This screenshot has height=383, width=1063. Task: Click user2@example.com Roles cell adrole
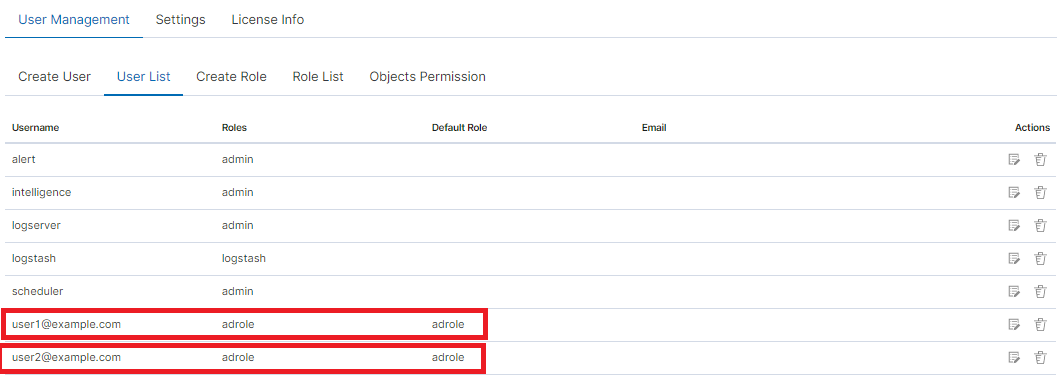click(238, 357)
